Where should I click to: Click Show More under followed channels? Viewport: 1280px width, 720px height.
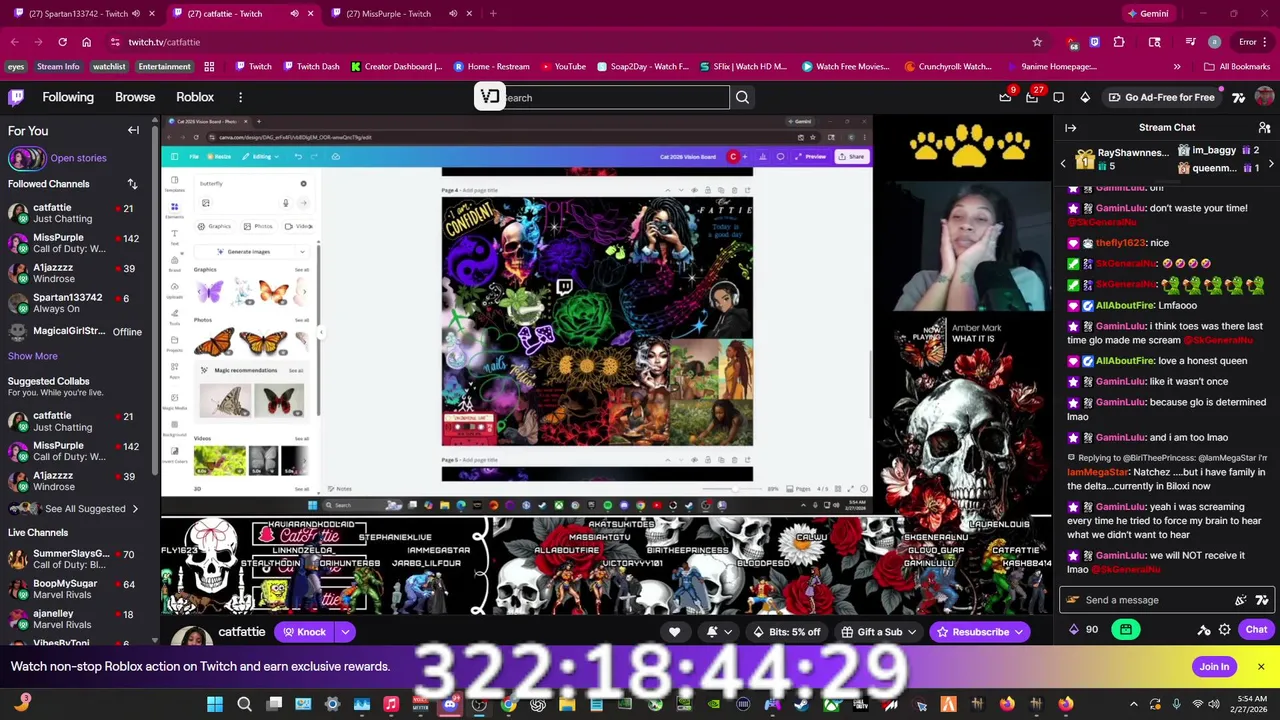point(33,356)
